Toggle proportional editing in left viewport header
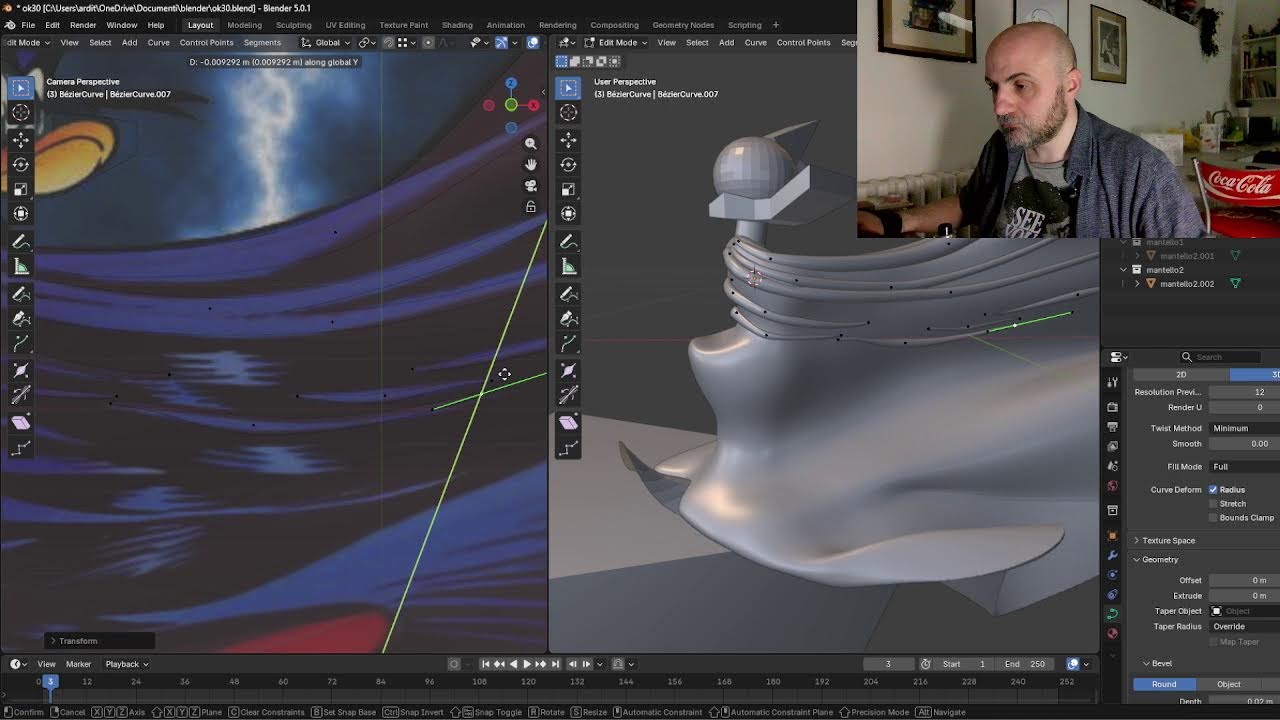This screenshot has height=720, width=1280. tap(428, 42)
